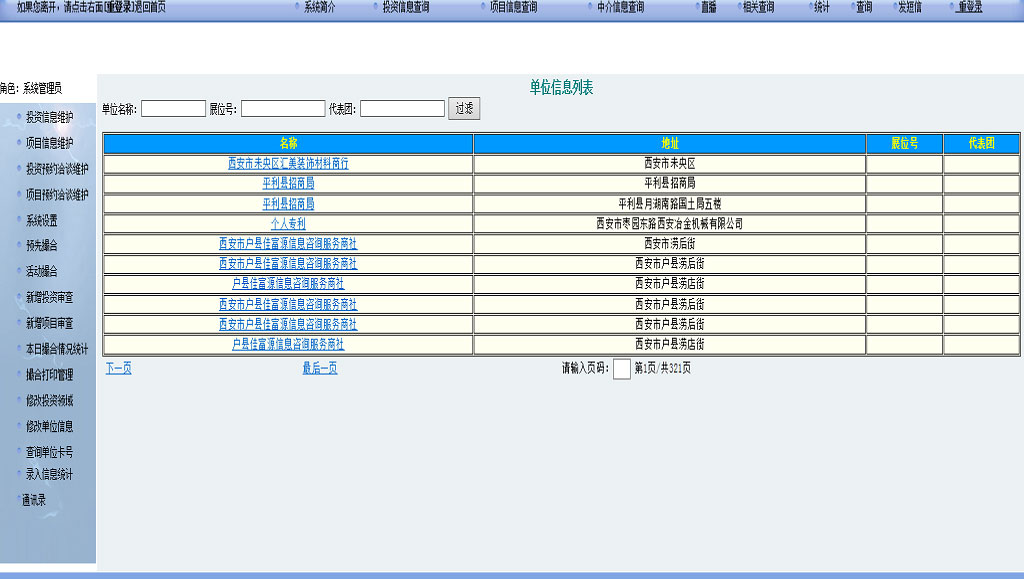Click the 代表团 filter input box

pos(402,109)
